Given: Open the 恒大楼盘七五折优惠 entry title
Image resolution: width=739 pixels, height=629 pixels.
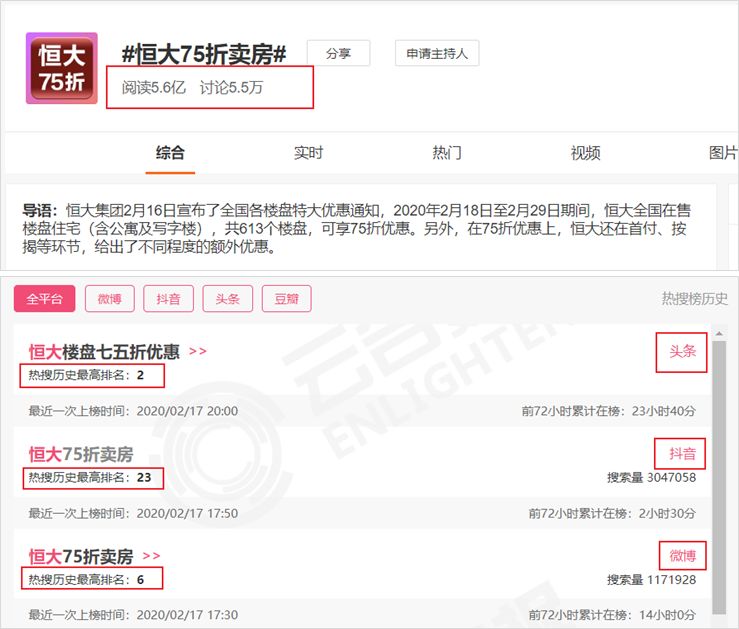Looking at the screenshot, I should click(104, 351).
